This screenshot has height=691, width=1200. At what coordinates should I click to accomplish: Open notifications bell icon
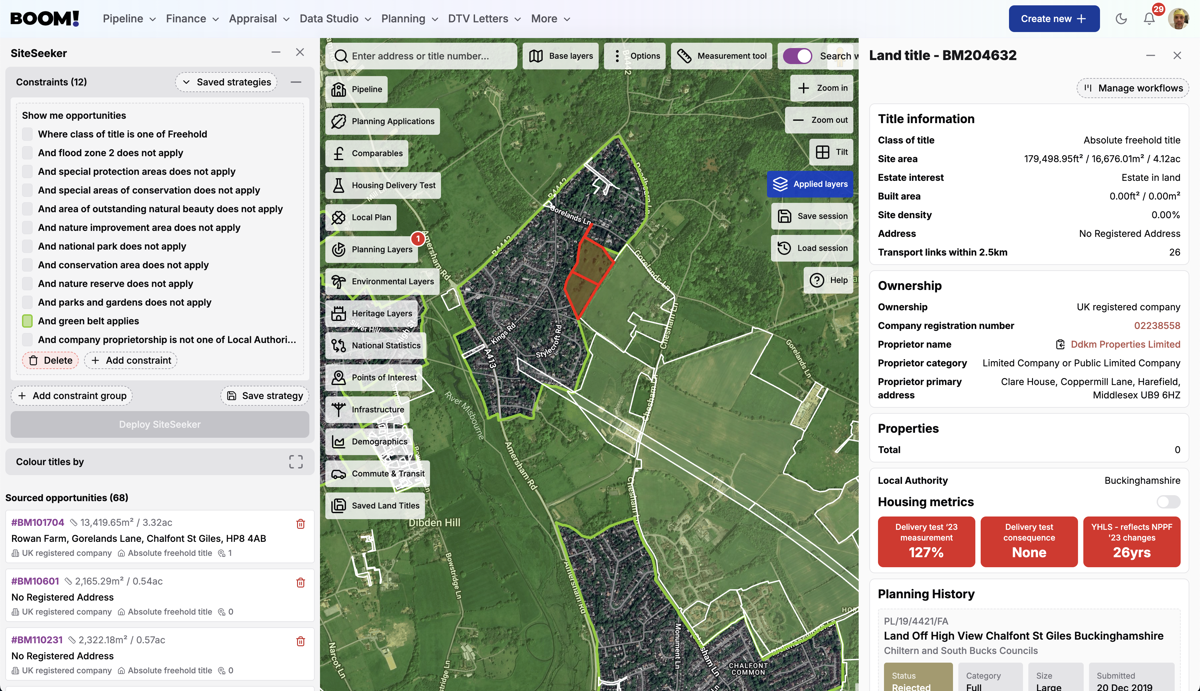[x=1150, y=19]
